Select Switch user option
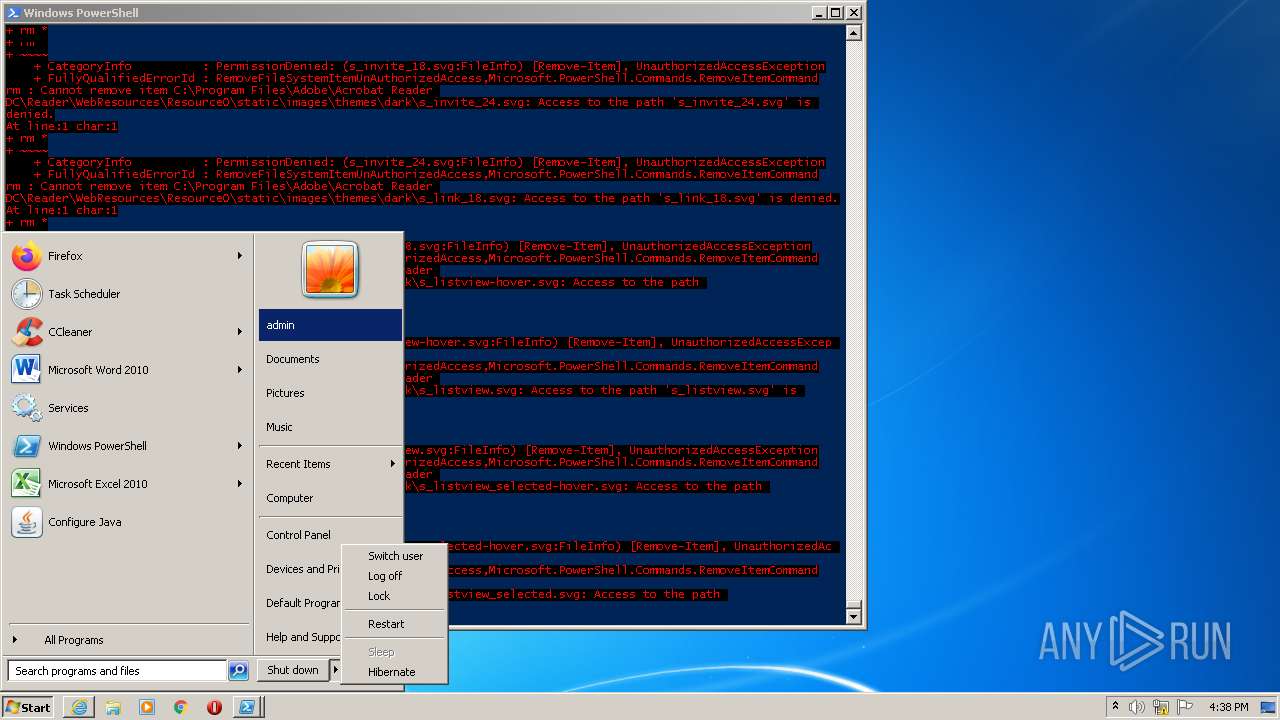 point(395,556)
